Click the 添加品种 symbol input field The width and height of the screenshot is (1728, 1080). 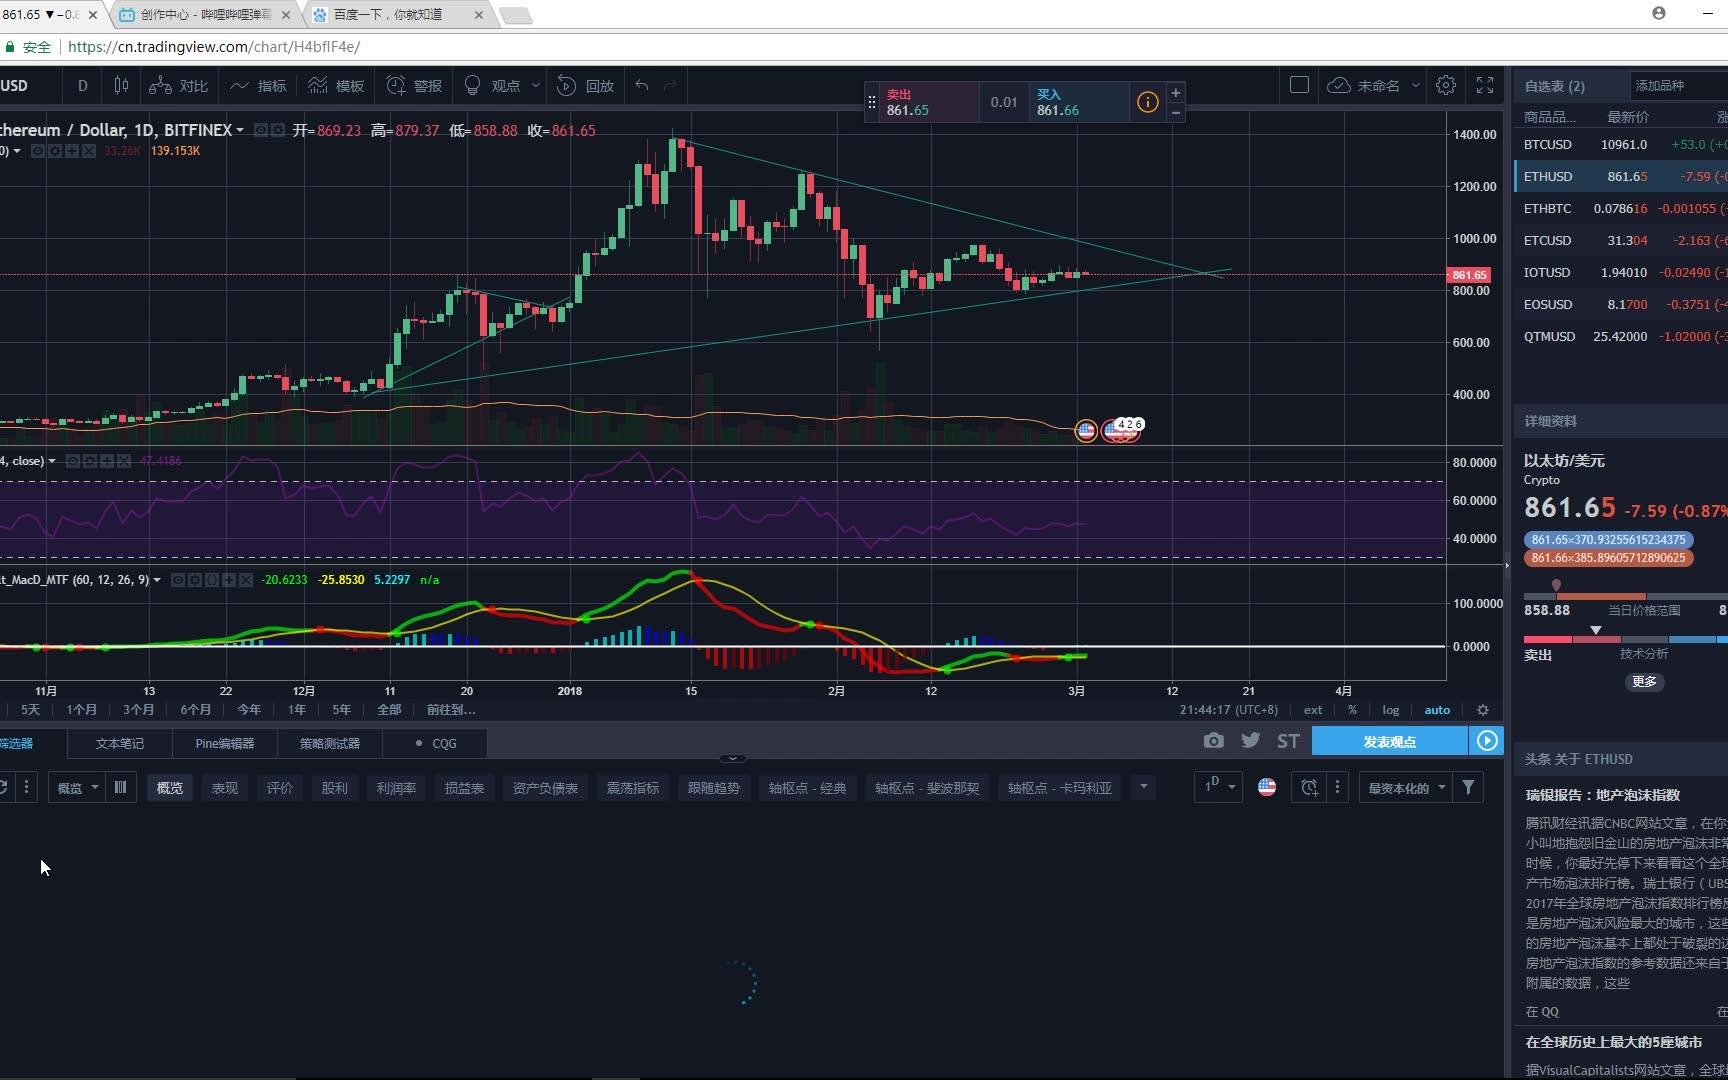tap(1679, 86)
